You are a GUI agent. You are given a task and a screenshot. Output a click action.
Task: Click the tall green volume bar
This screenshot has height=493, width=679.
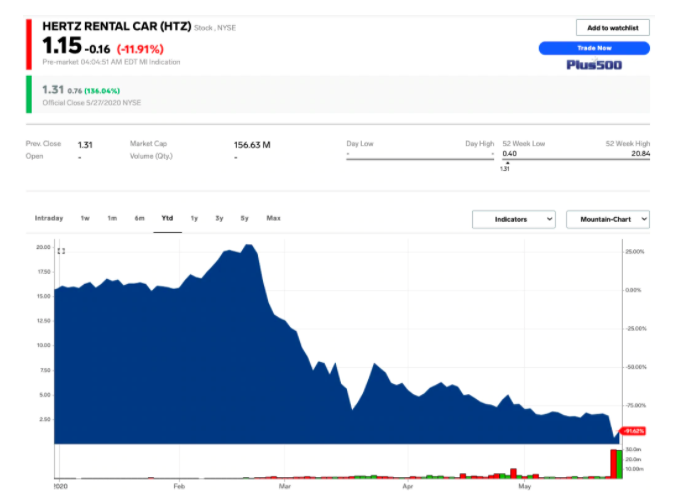(619, 464)
